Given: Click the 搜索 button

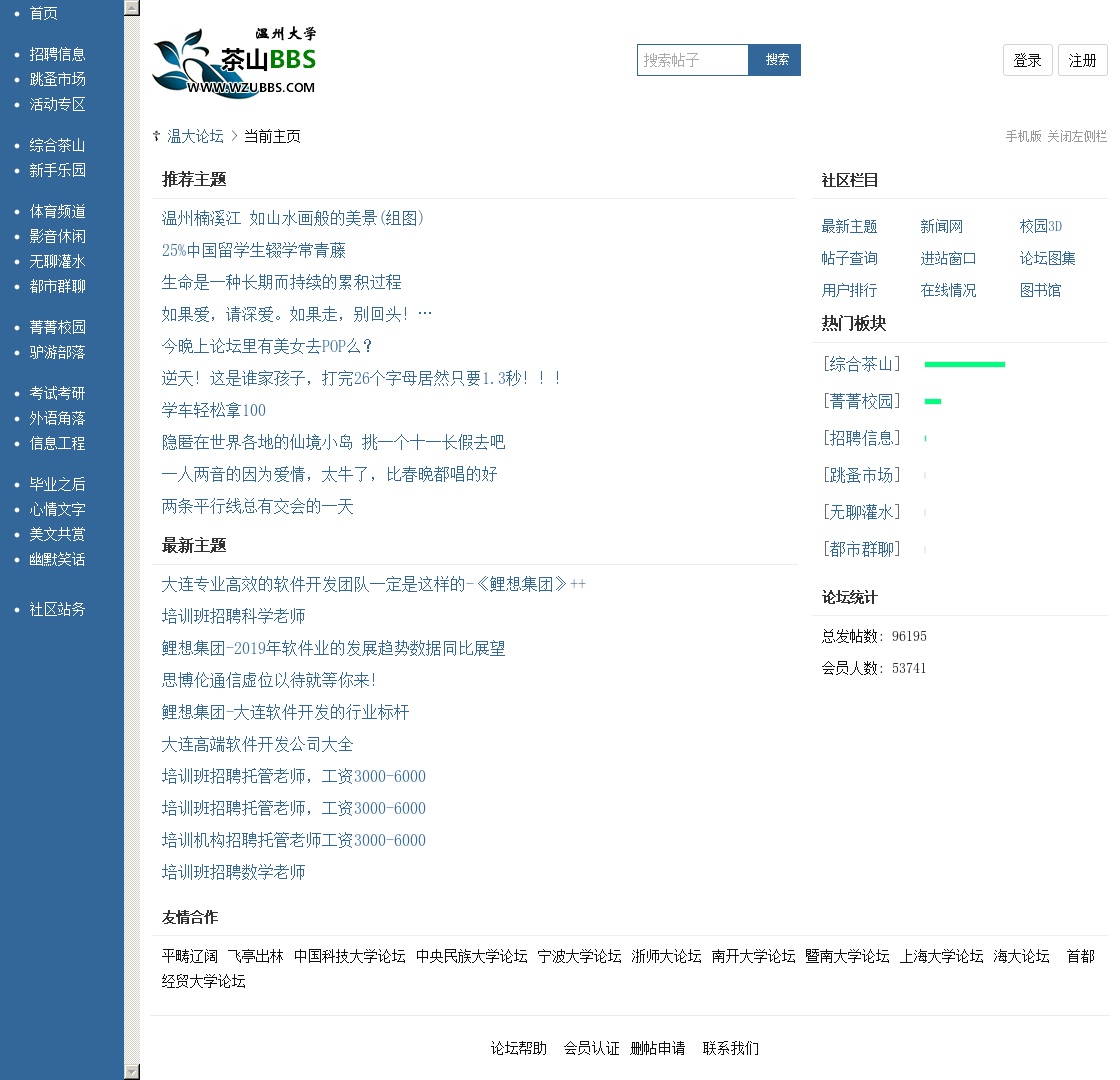Looking at the screenshot, I should coord(775,60).
